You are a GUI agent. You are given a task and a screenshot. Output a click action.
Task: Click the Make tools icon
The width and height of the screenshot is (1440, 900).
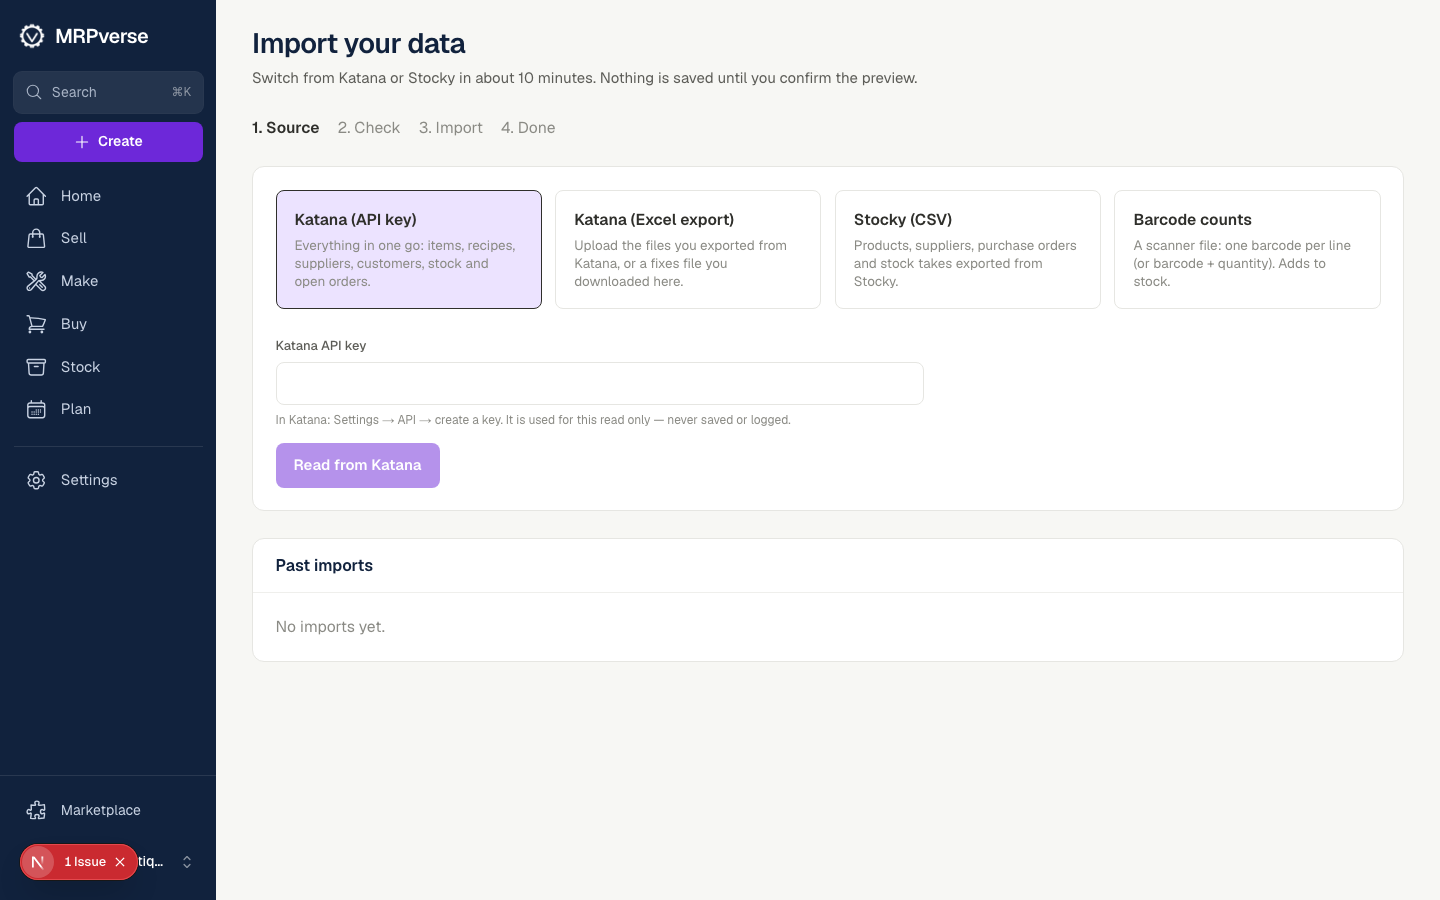click(x=36, y=281)
